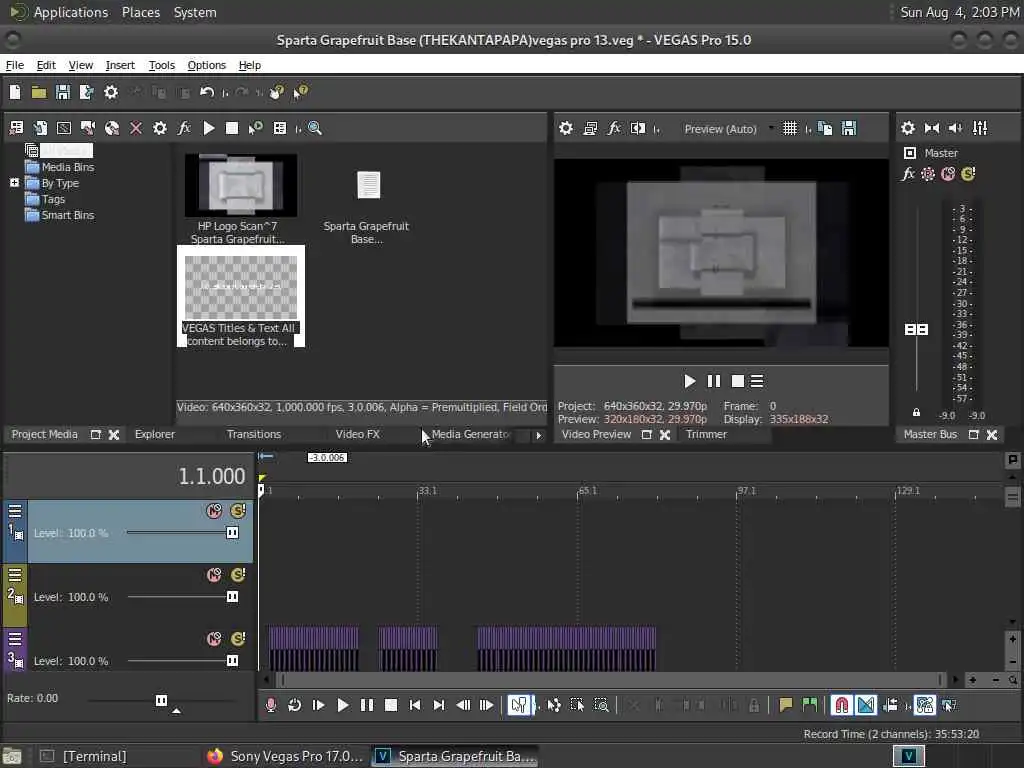Click Dim Output speaker icon
Viewport: 1024px width, 768px height.
[955, 128]
